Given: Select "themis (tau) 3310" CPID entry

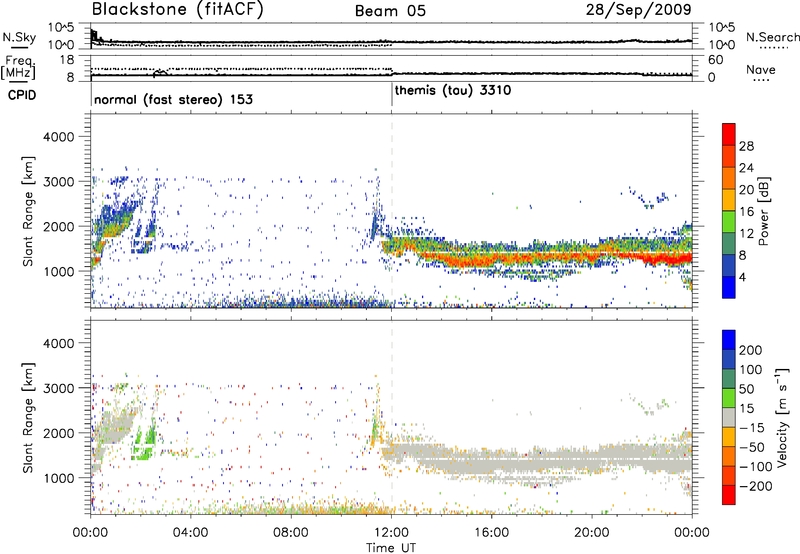Looking at the screenshot, I should [x=453, y=91].
